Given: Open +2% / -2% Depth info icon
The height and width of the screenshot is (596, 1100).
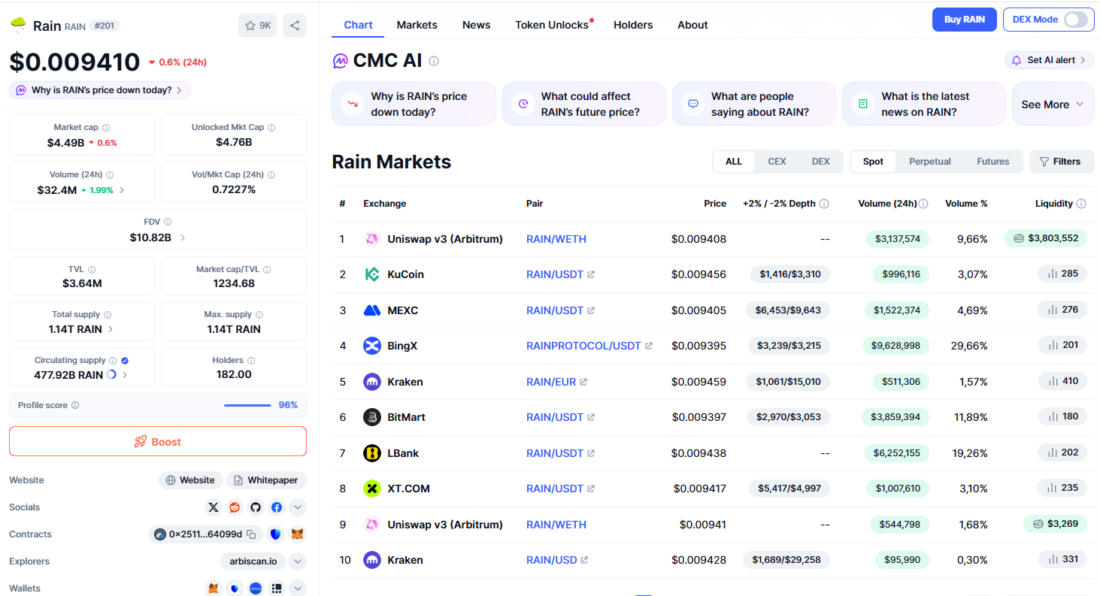Looking at the screenshot, I should click(x=824, y=204).
